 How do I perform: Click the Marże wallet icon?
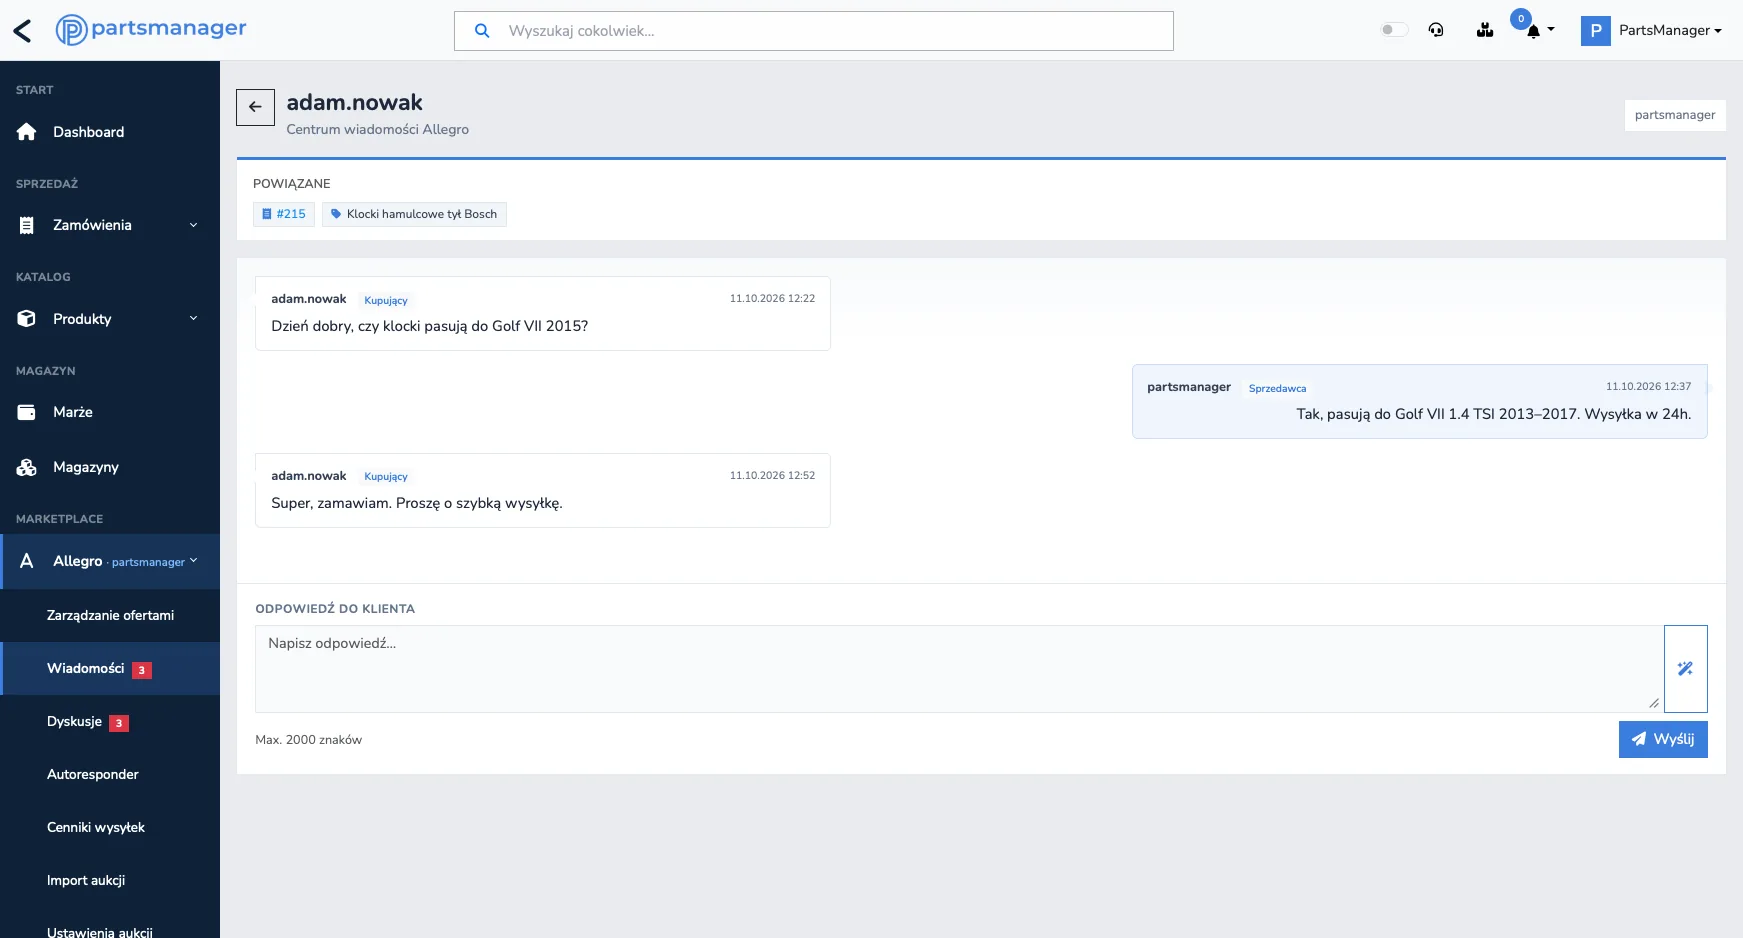click(27, 412)
